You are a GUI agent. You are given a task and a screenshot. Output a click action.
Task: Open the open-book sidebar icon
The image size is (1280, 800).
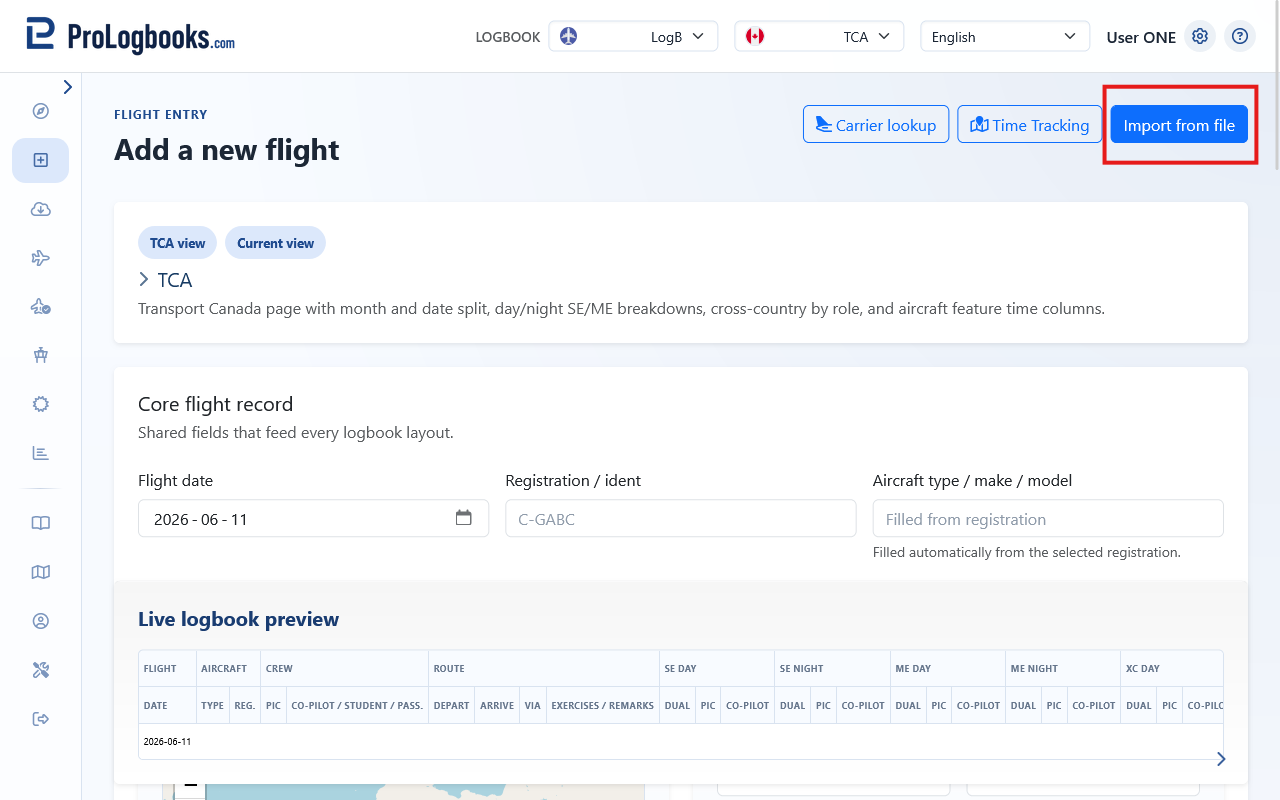tap(40, 523)
